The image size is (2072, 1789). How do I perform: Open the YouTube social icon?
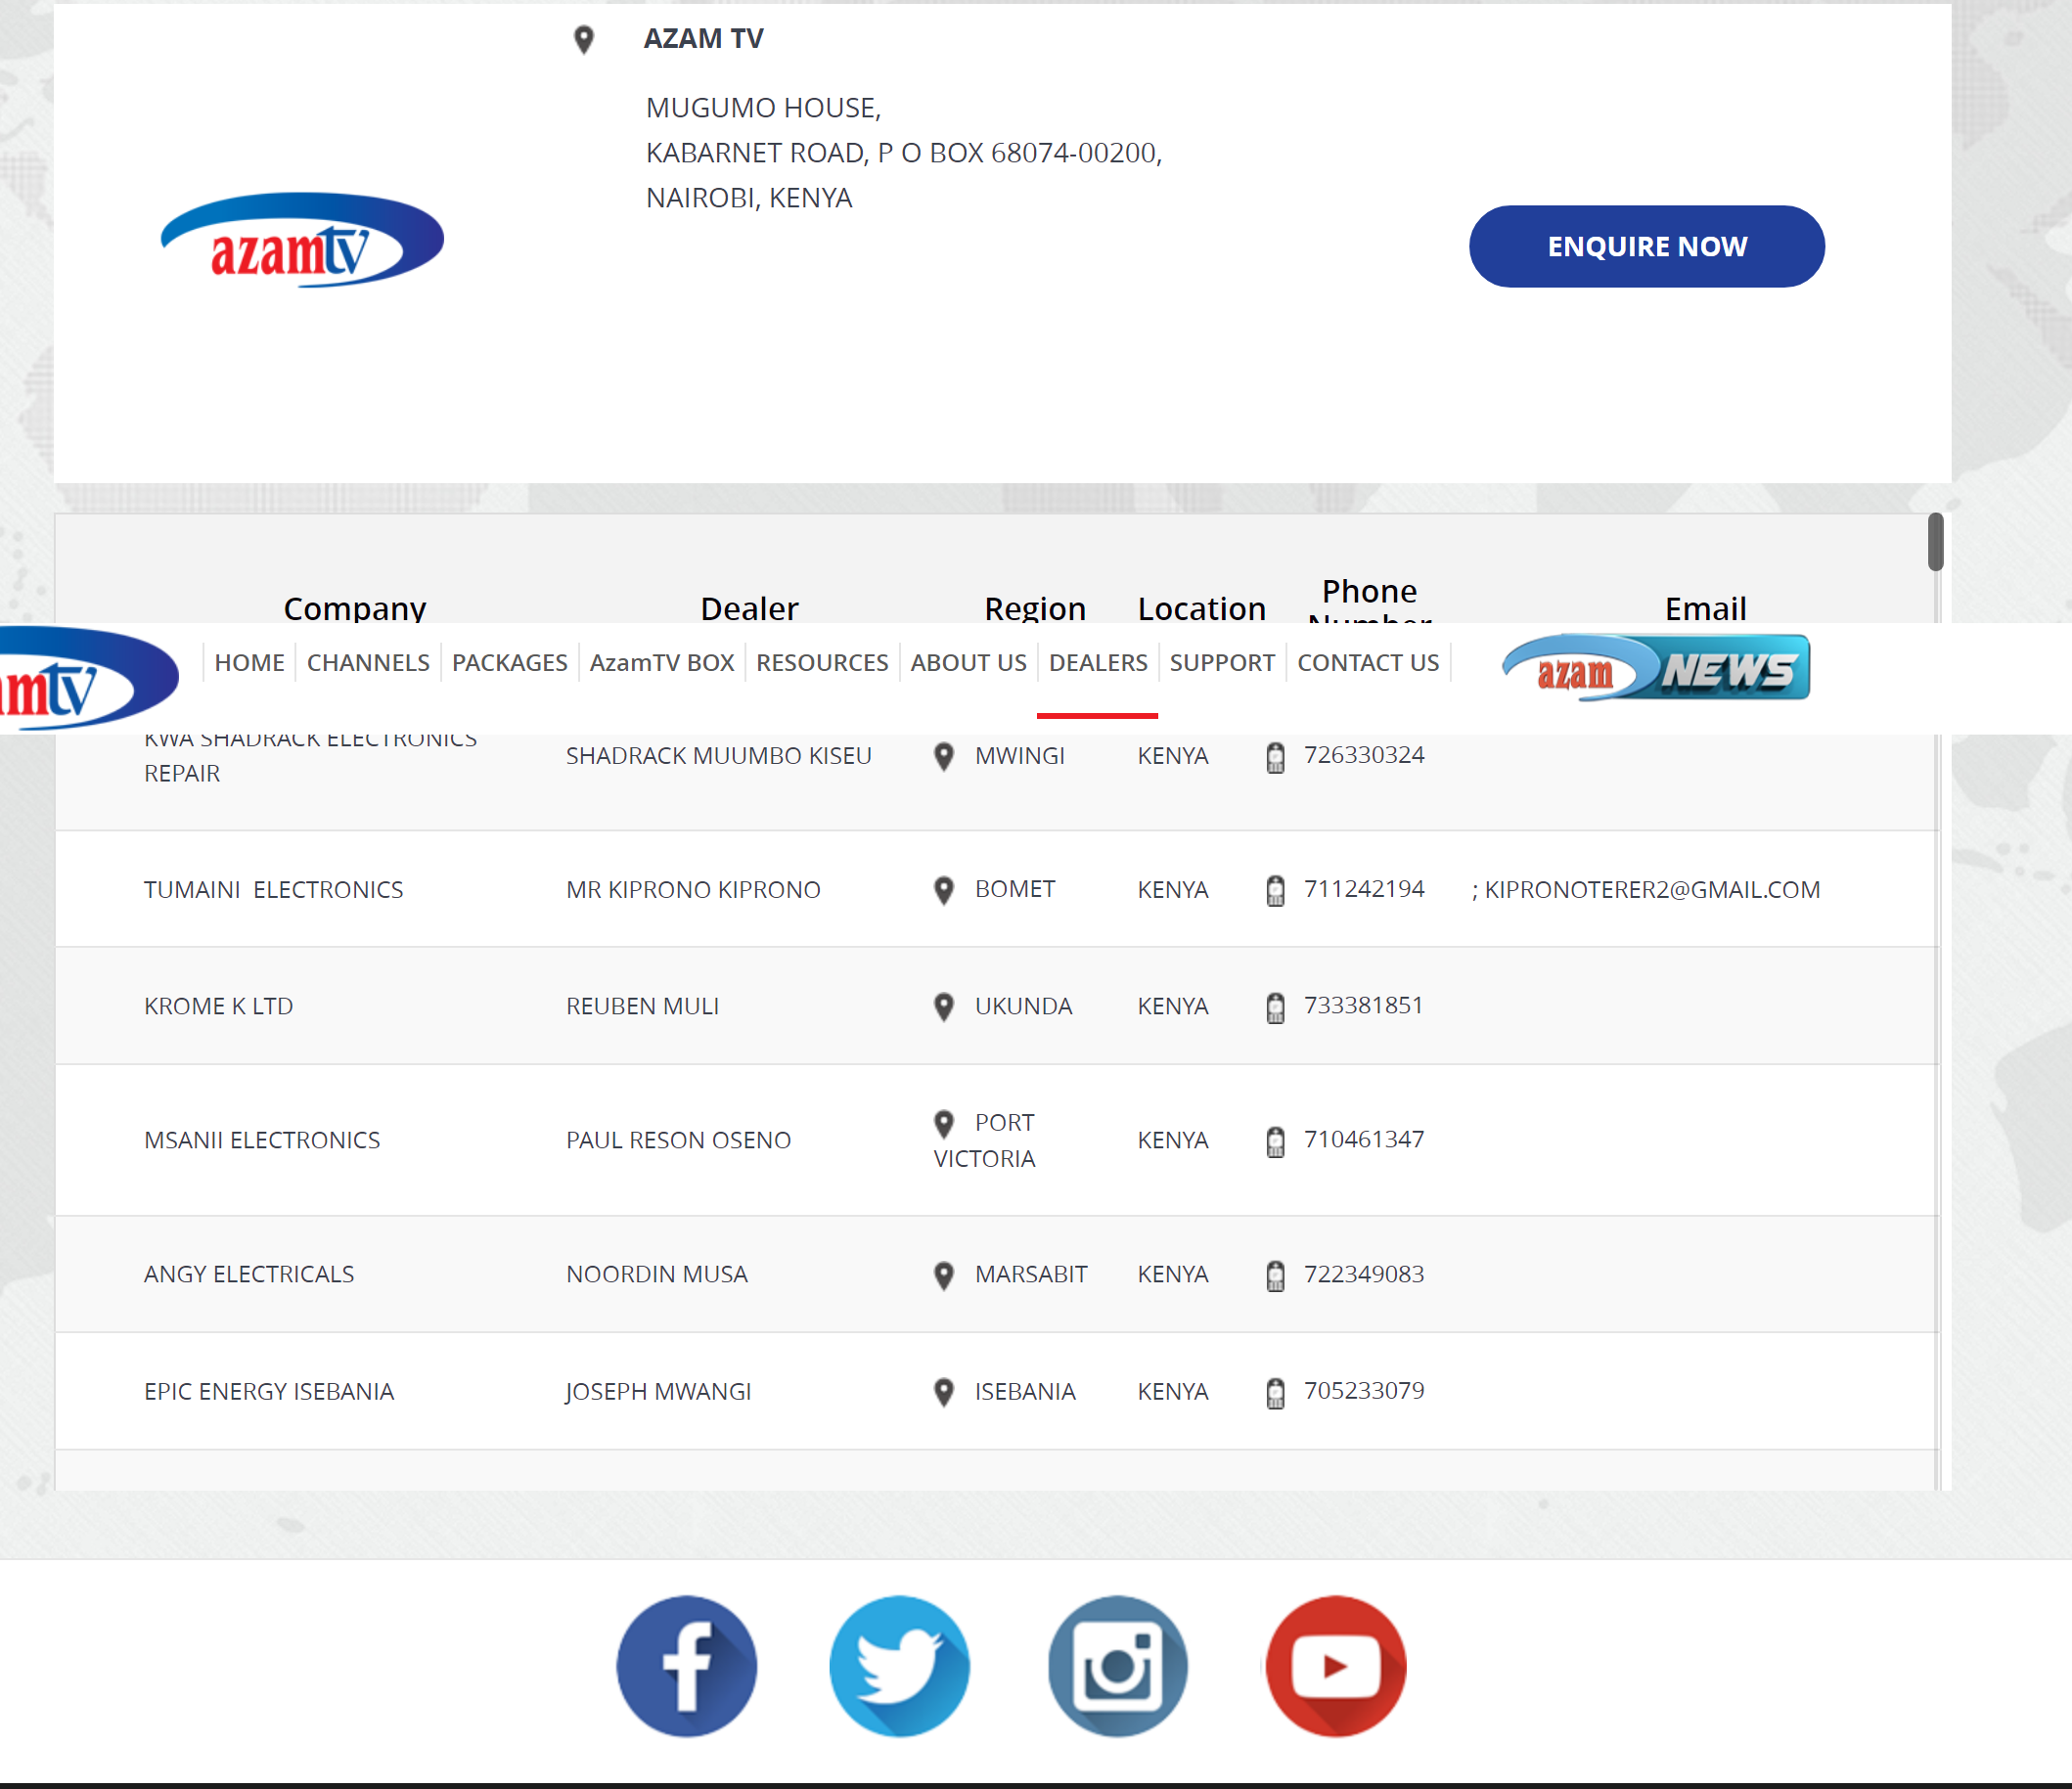1335,1666
